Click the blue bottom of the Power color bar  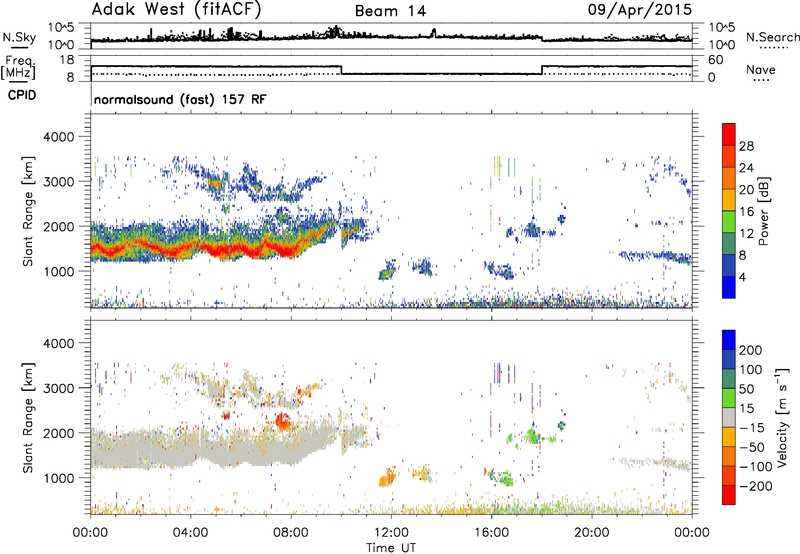[729, 287]
